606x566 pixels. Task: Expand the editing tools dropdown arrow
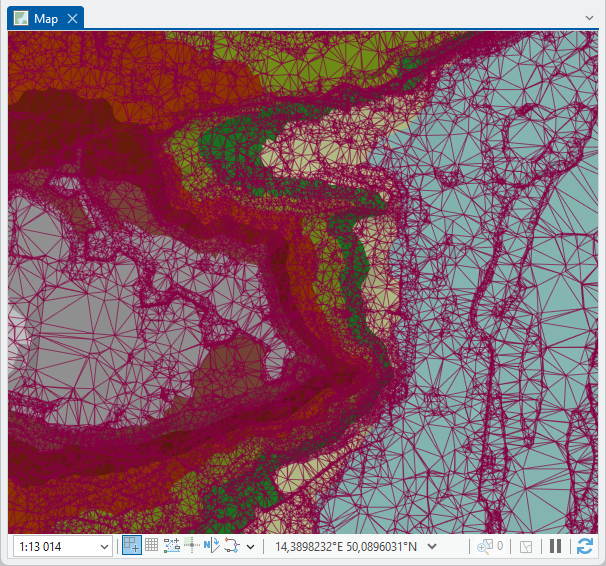(x=250, y=546)
